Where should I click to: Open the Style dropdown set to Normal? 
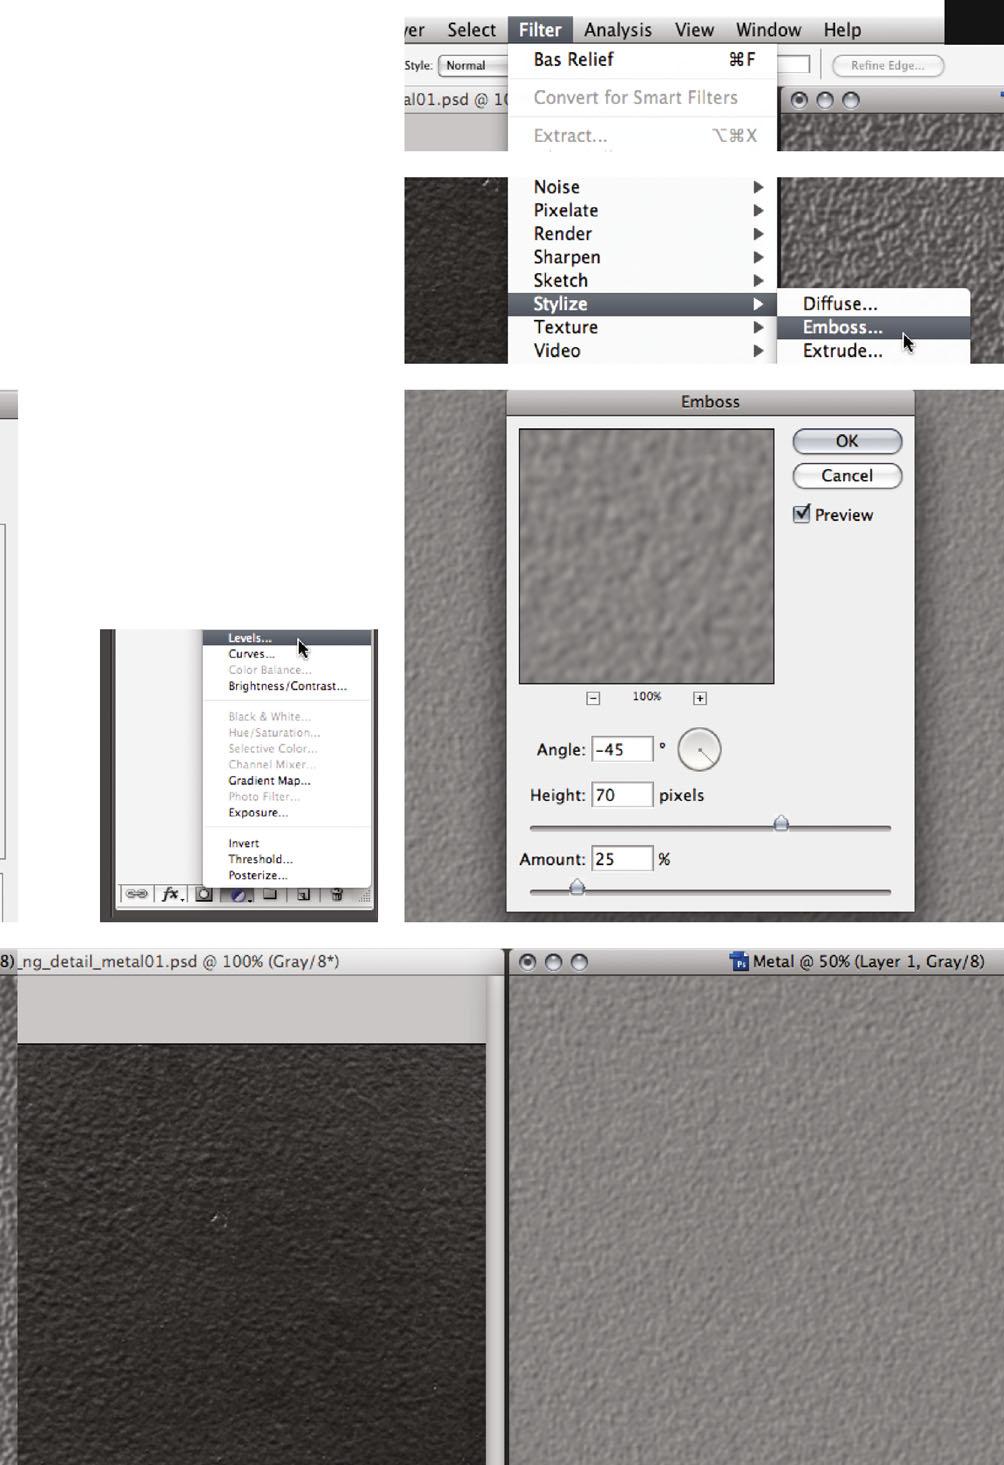[x=474, y=65]
